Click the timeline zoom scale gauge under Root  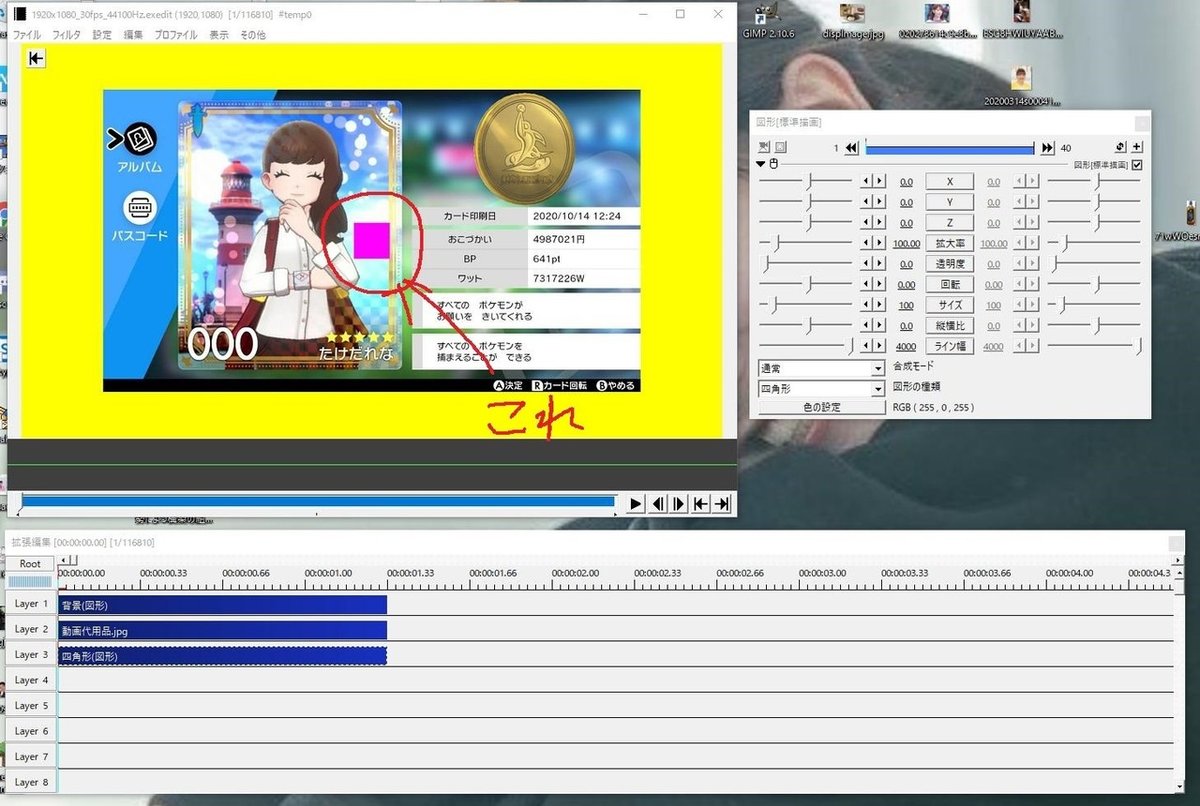click(30, 581)
